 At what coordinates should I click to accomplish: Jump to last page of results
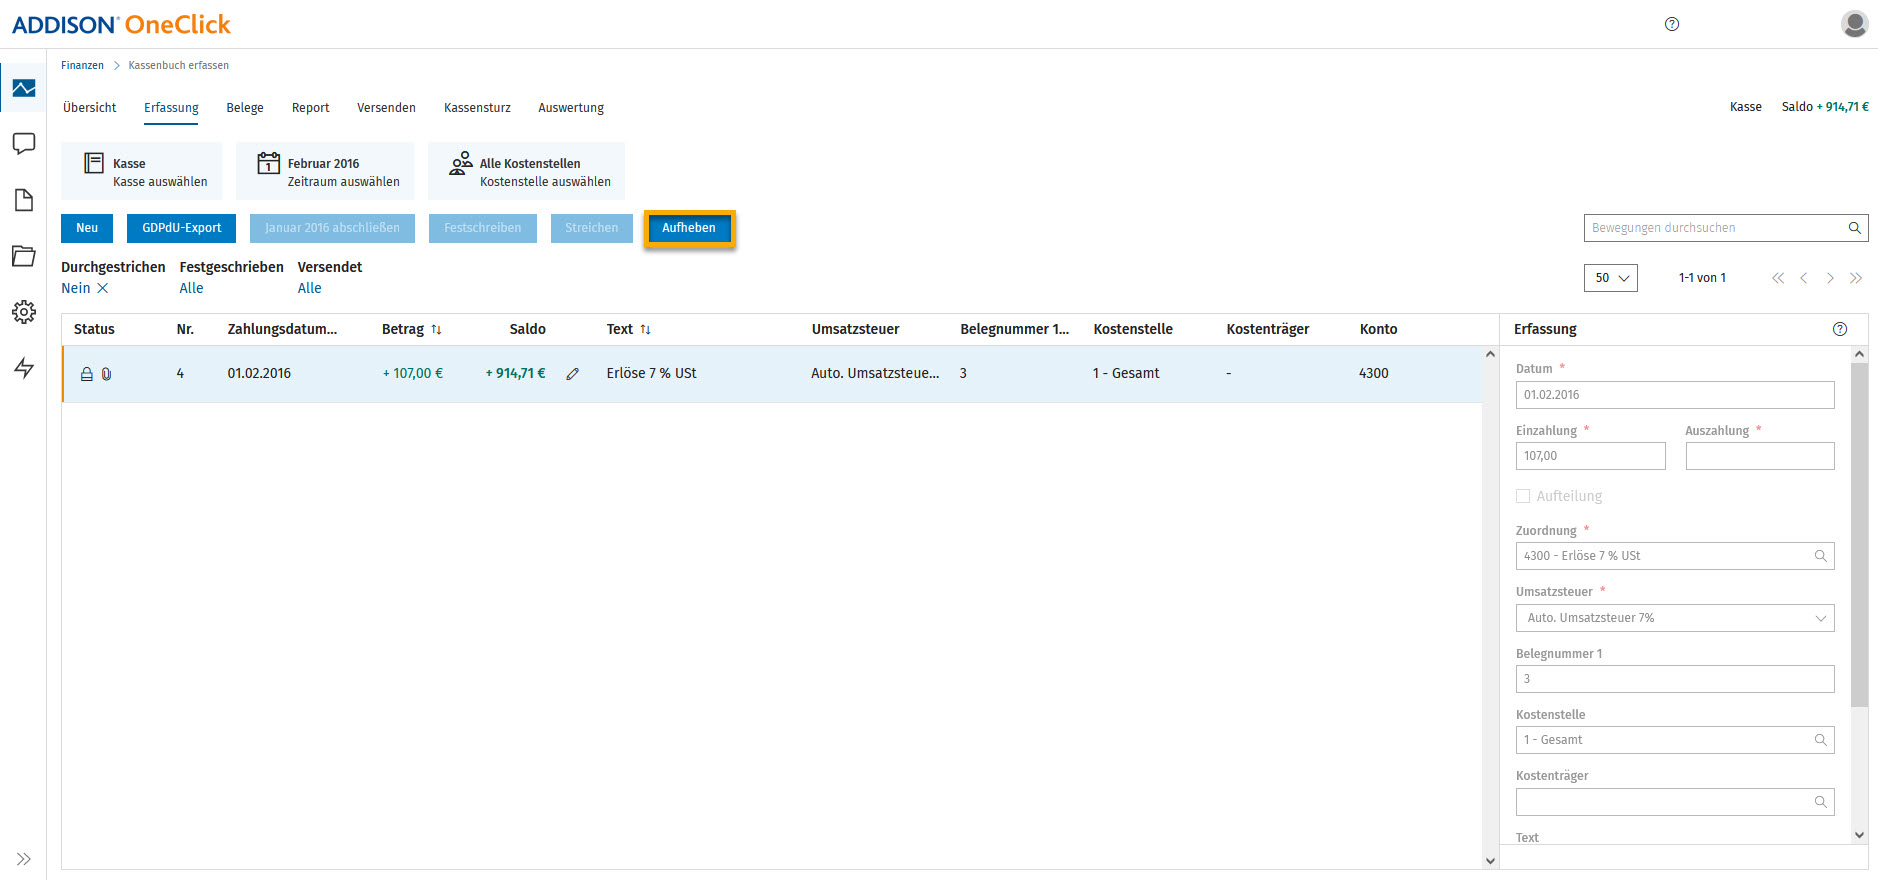(1856, 278)
